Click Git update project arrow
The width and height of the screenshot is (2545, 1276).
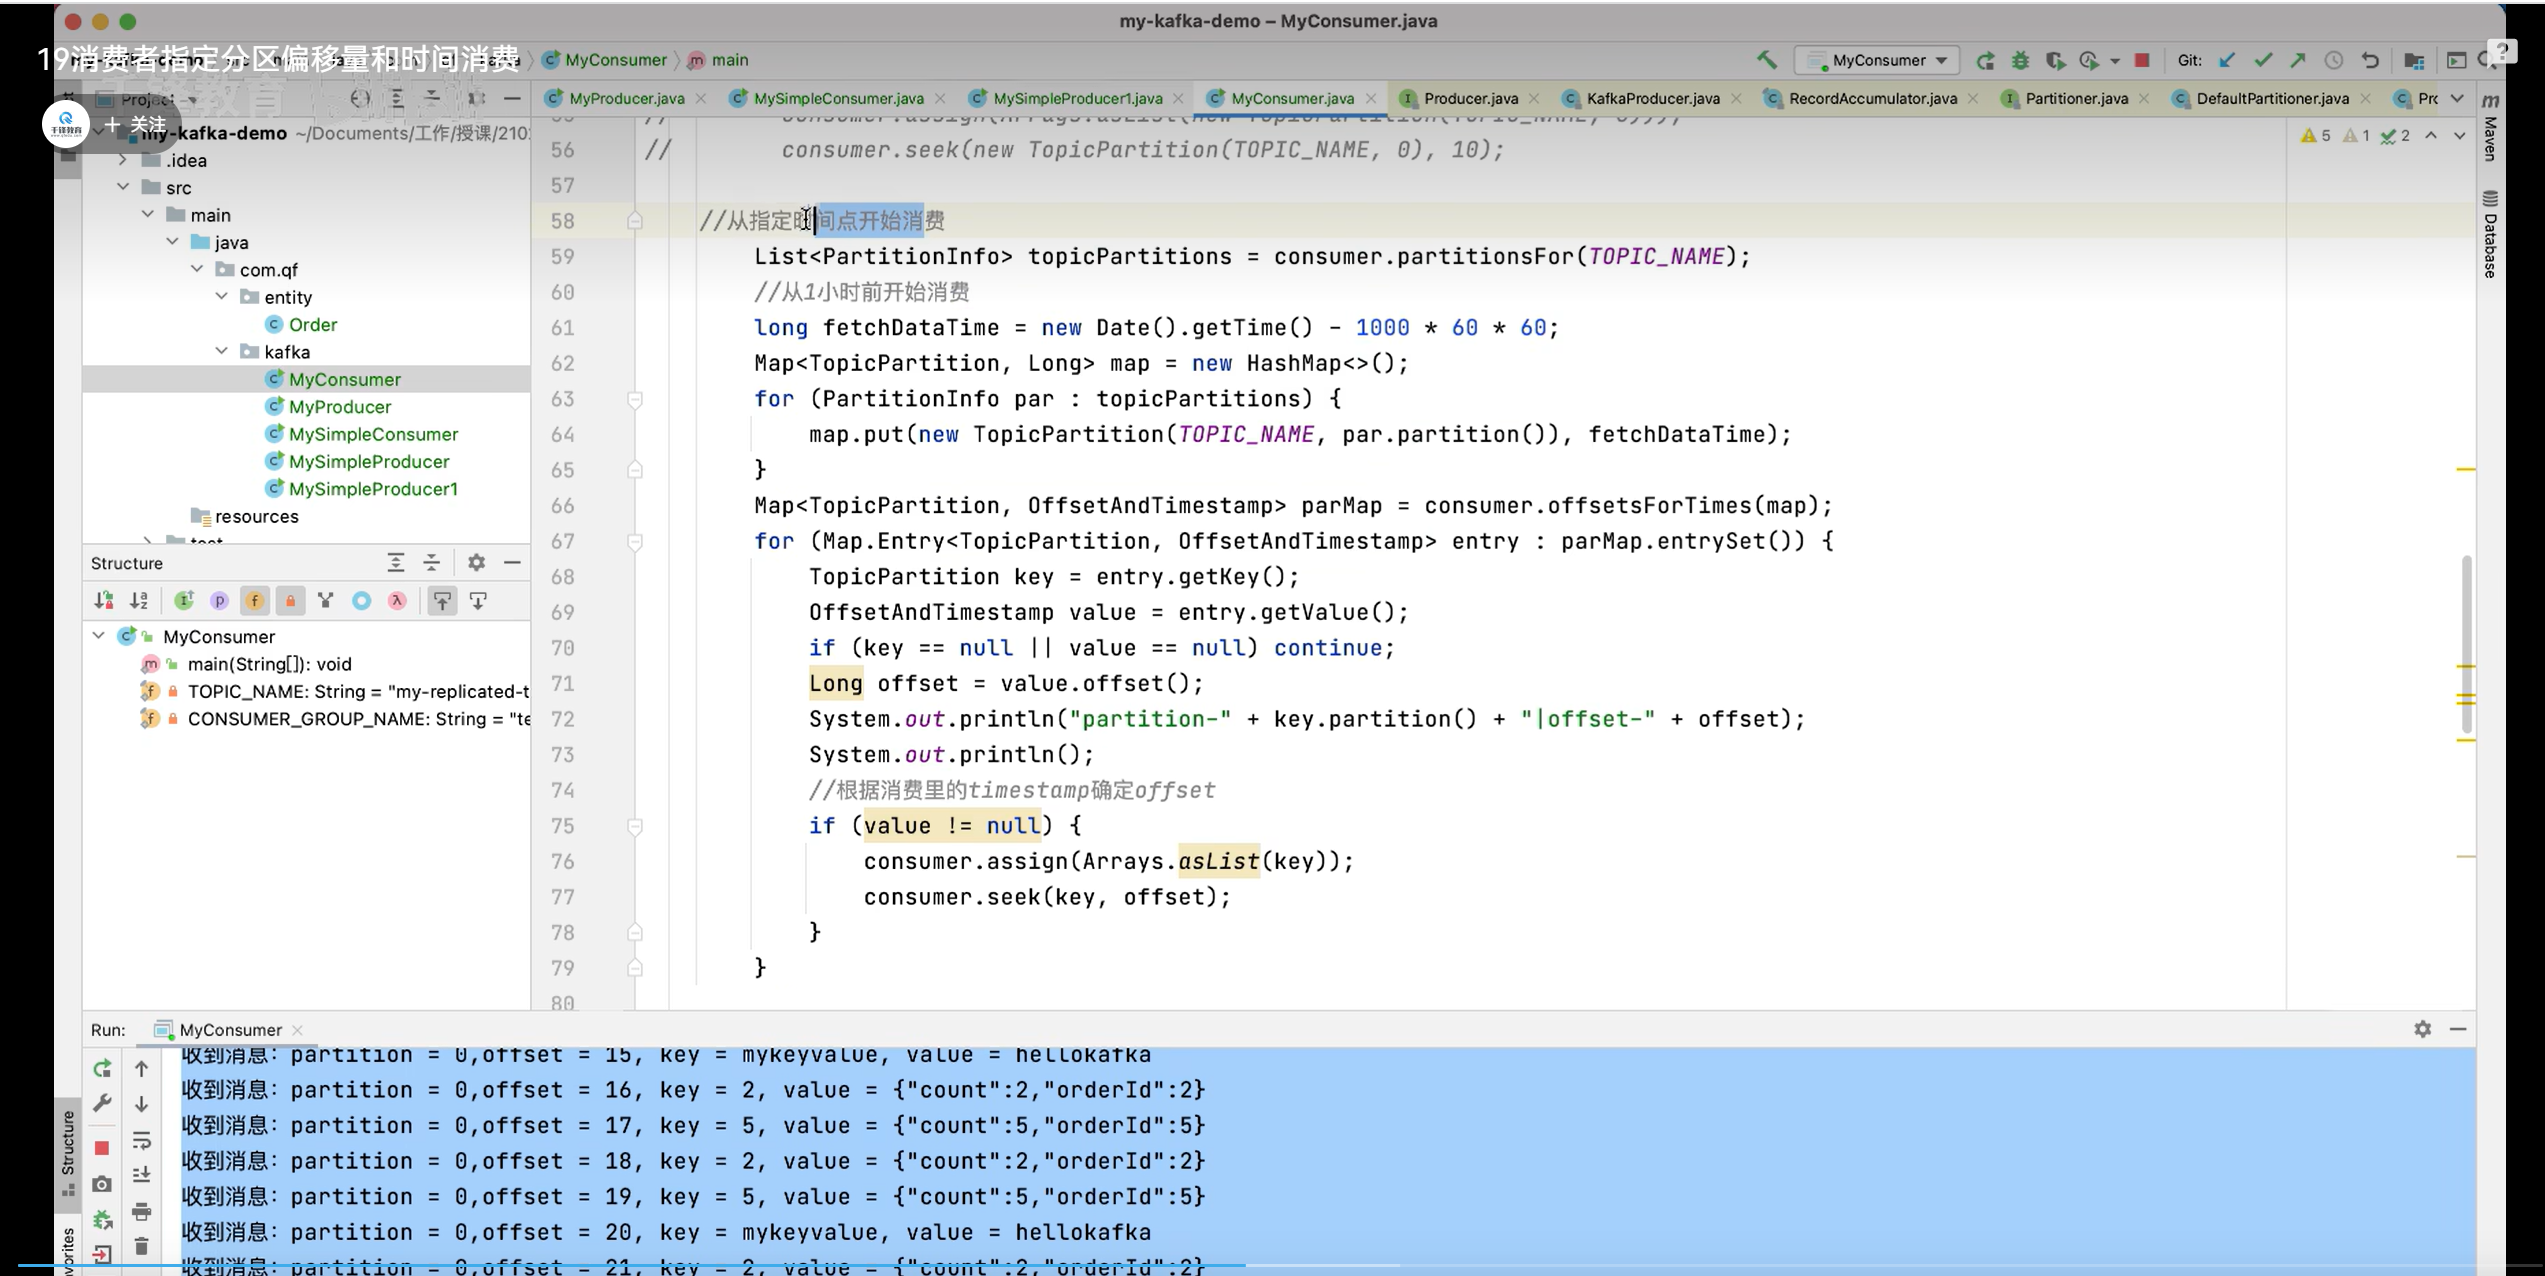tap(2227, 60)
